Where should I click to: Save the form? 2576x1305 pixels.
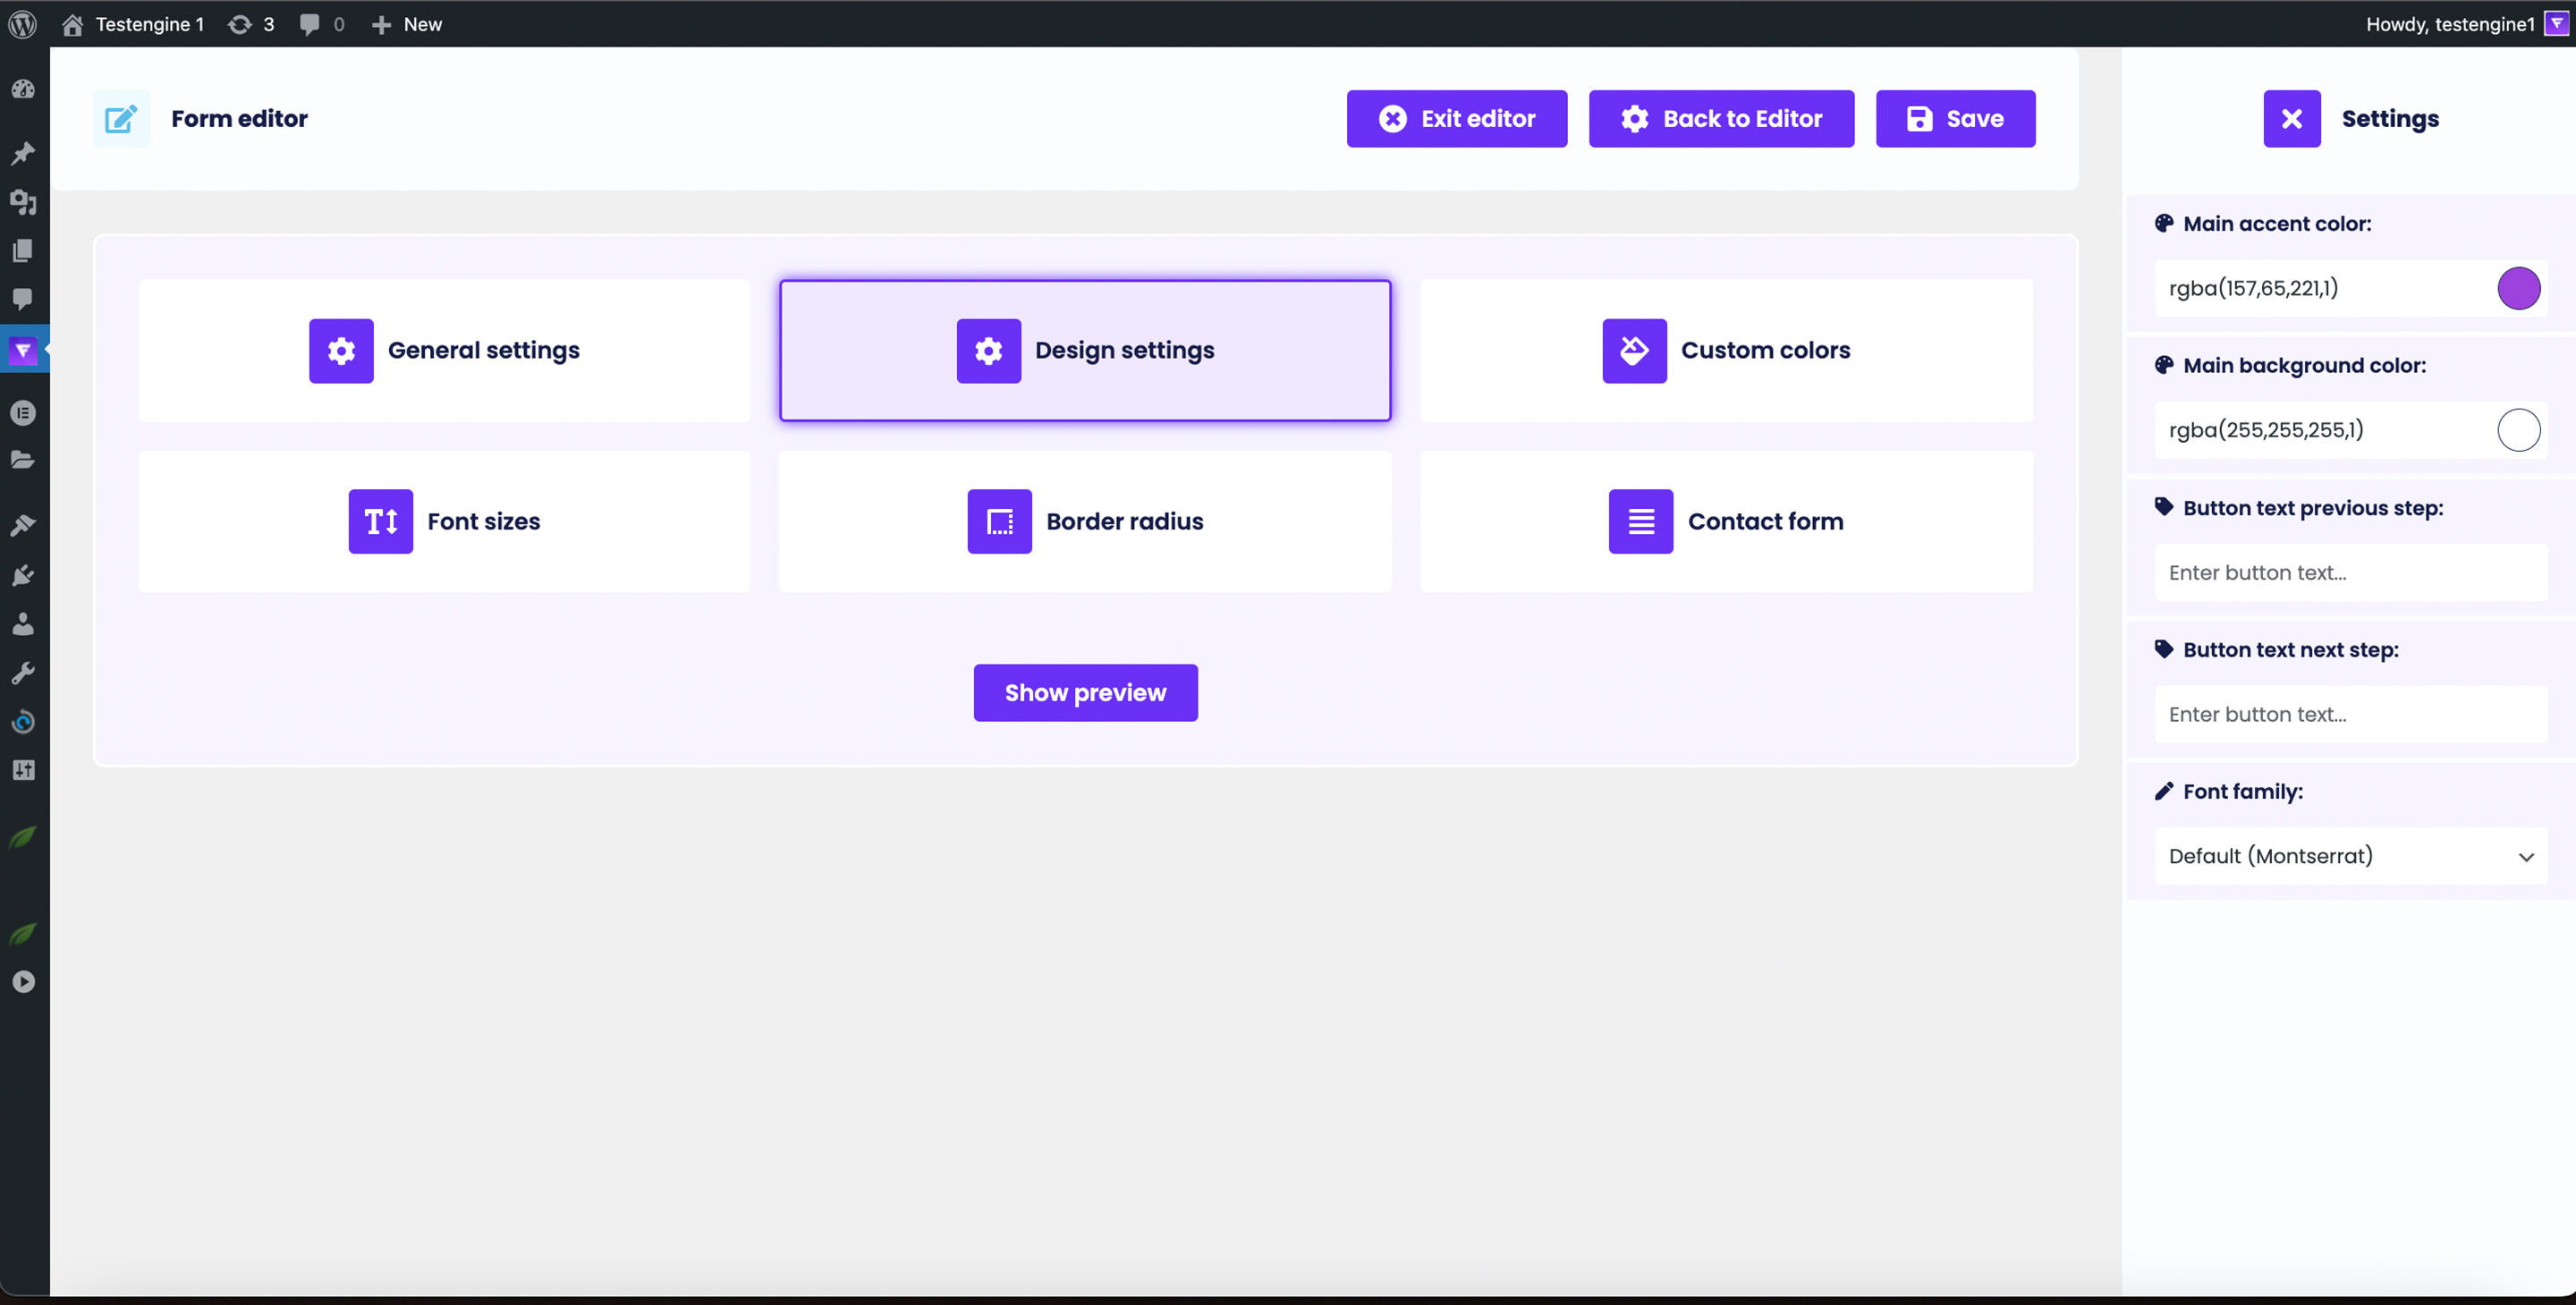(x=1955, y=119)
